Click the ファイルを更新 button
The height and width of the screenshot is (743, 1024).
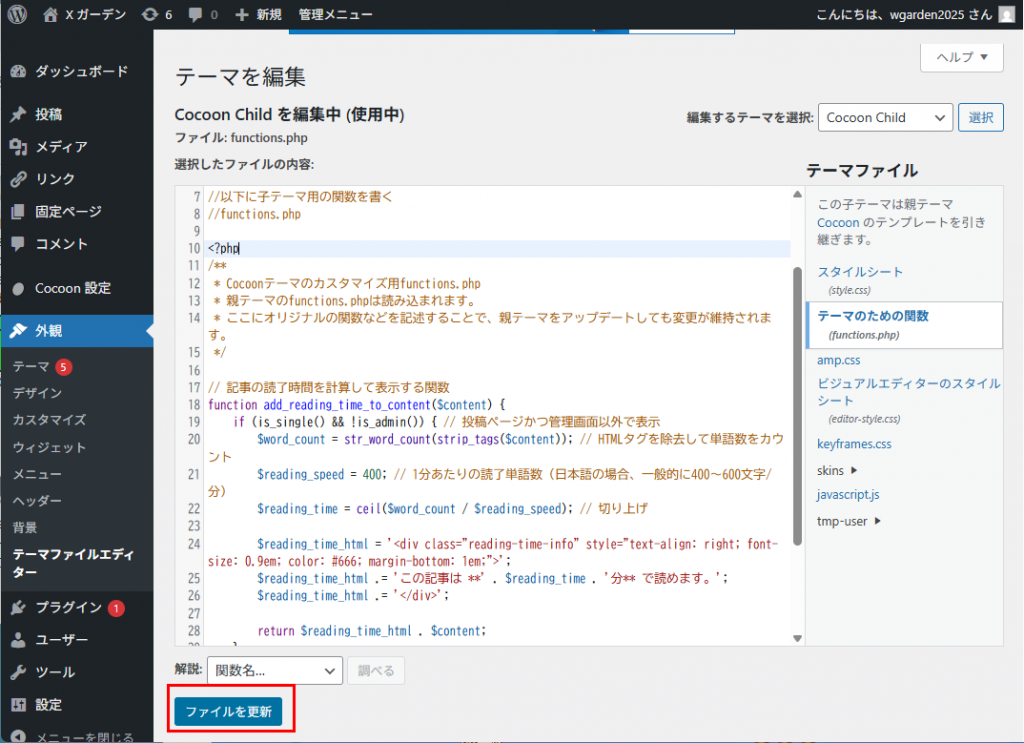228,711
